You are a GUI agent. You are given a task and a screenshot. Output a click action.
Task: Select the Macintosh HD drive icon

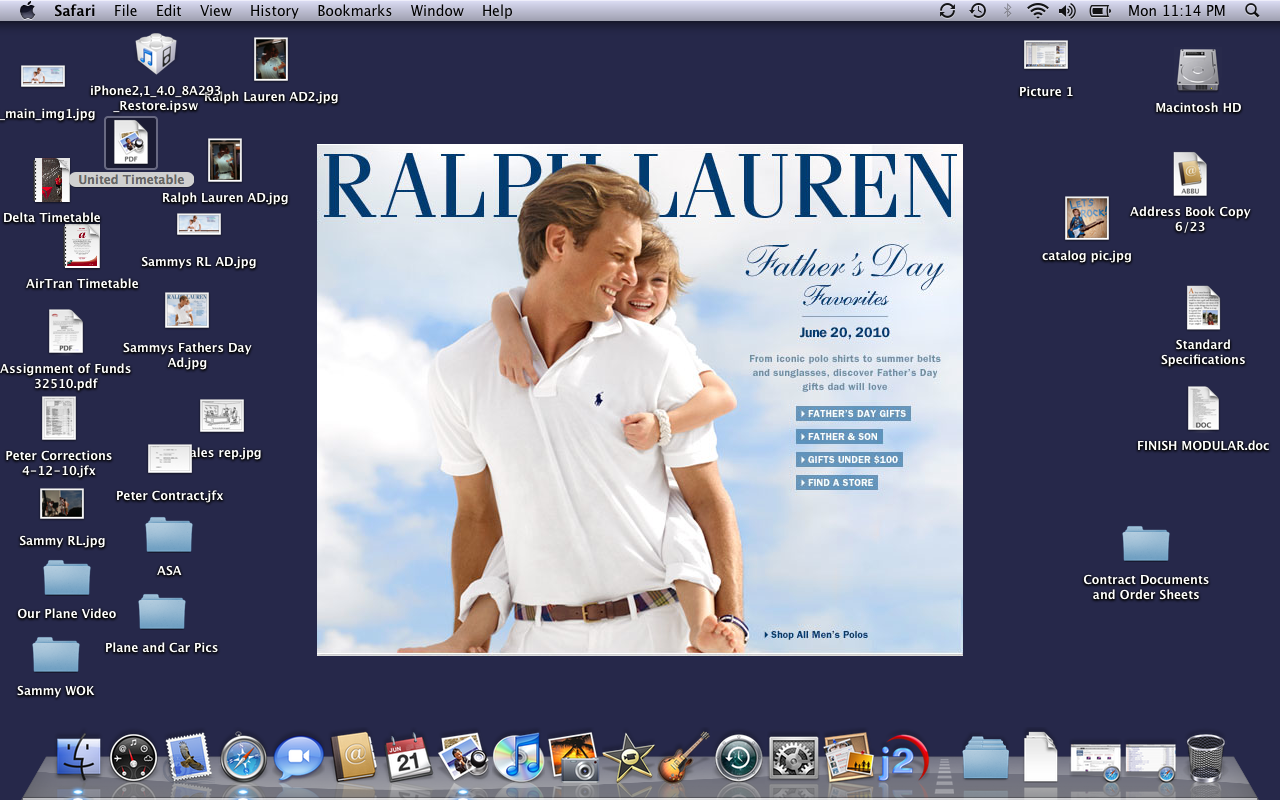(x=1198, y=70)
